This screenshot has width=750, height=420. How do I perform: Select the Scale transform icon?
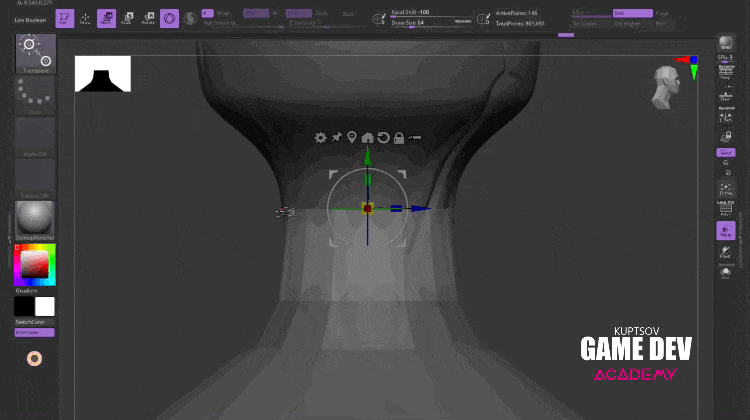(127, 19)
